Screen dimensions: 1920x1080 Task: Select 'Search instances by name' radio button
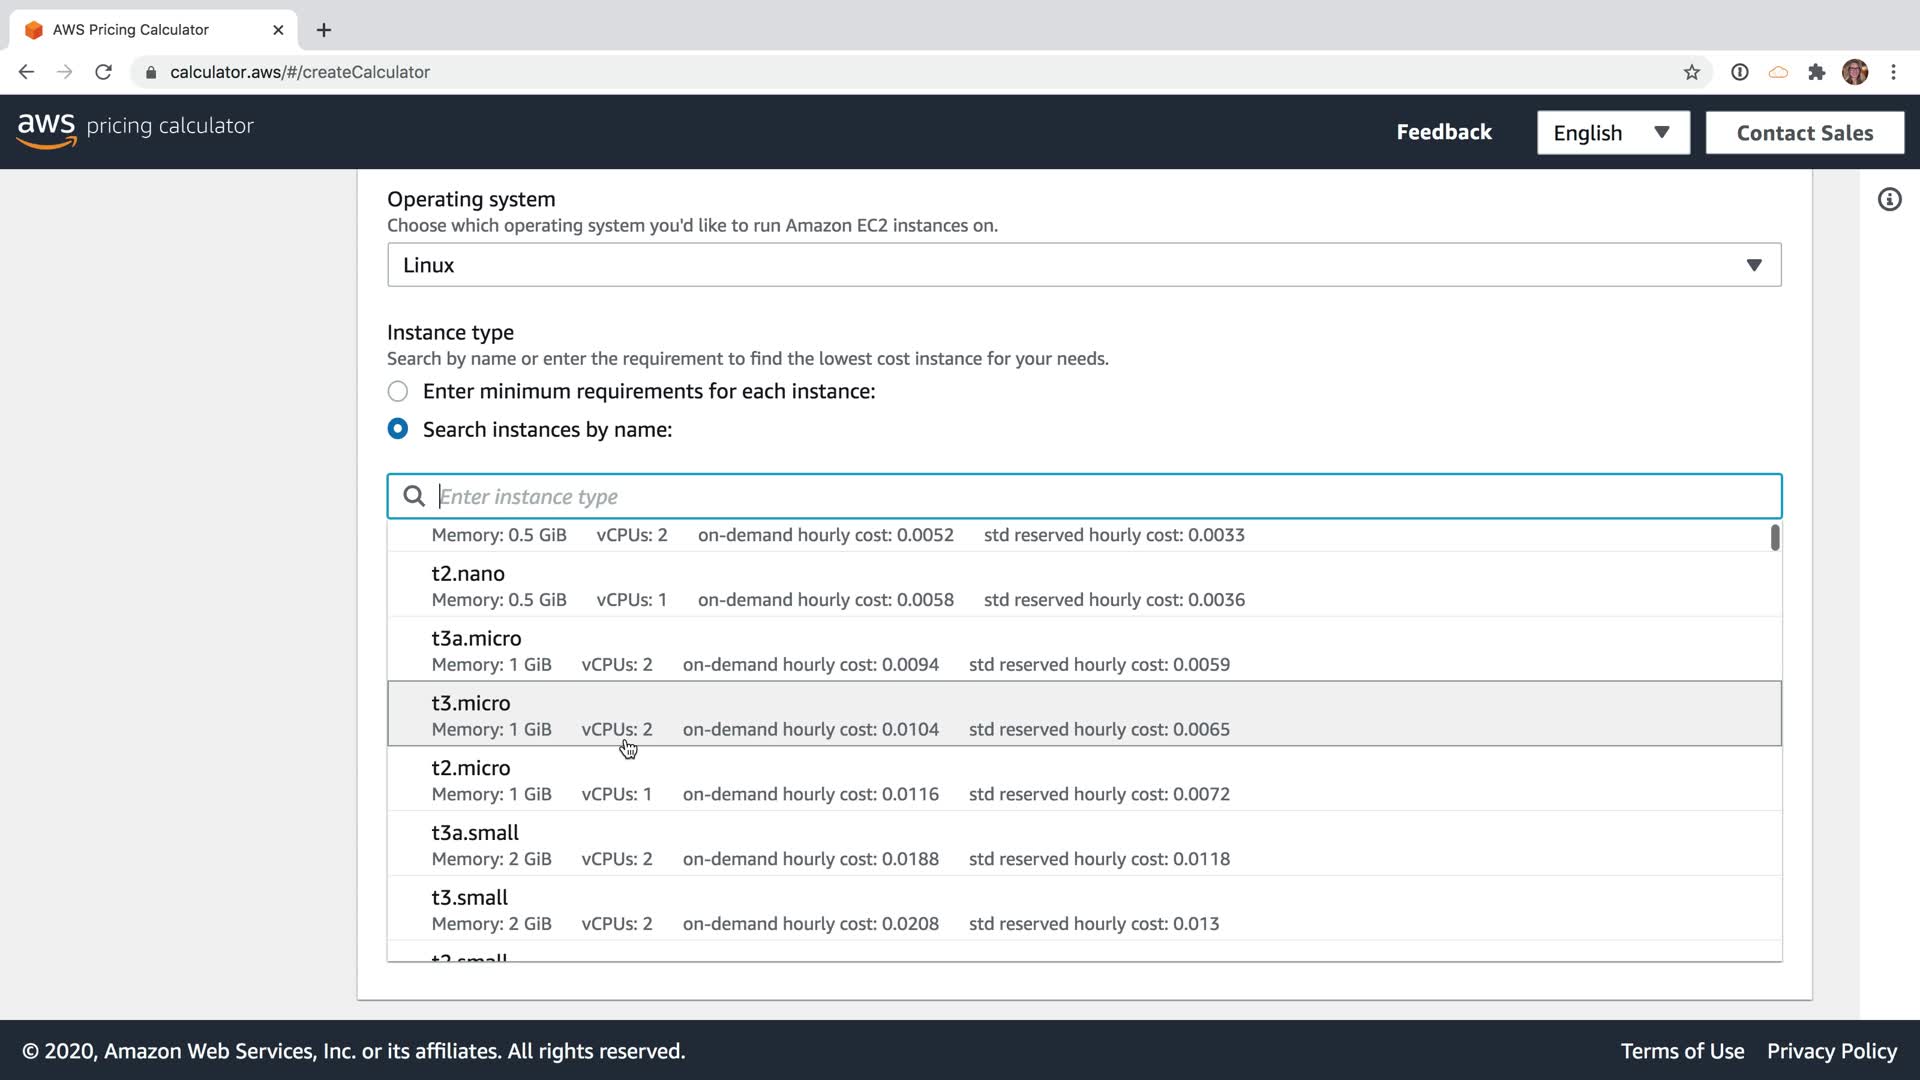[x=398, y=429]
